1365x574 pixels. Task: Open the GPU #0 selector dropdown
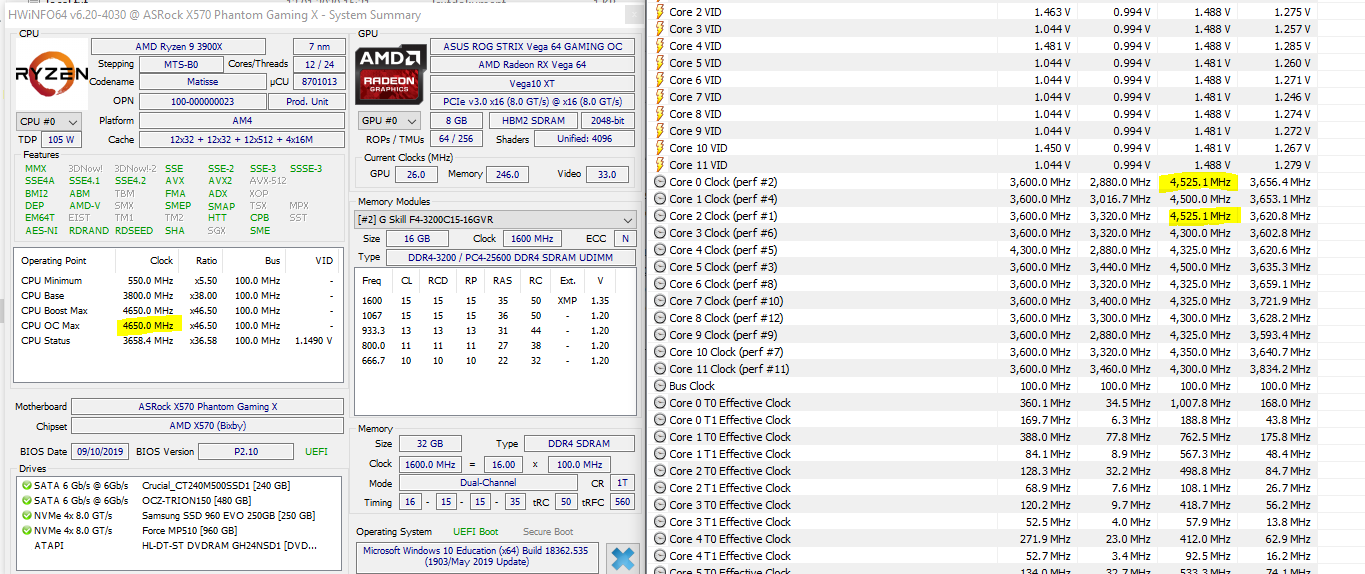(x=390, y=121)
